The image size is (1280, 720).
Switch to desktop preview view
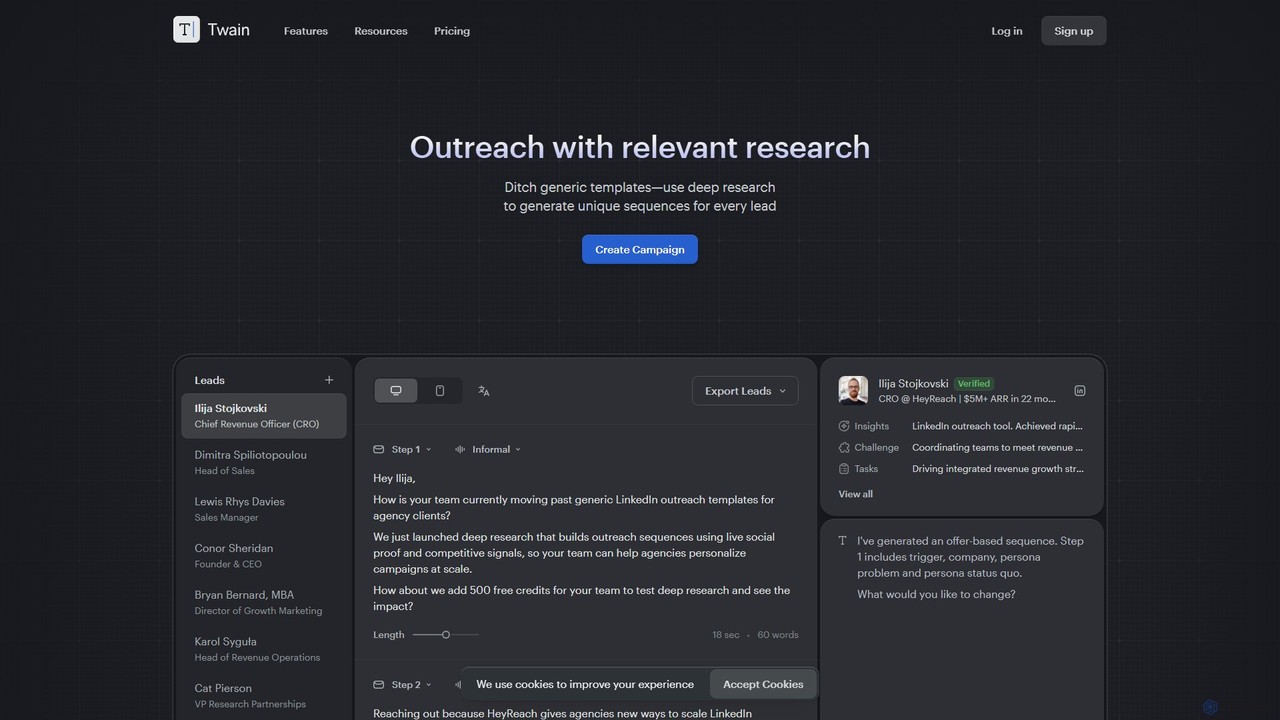point(396,391)
